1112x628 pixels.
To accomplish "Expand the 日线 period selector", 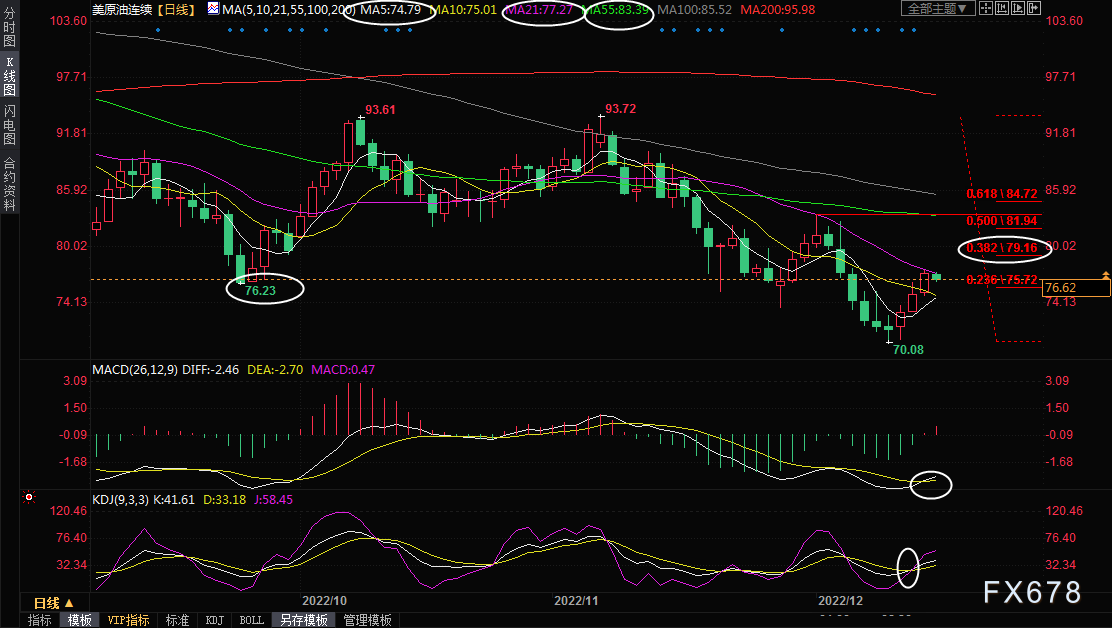I will click(x=54, y=603).
